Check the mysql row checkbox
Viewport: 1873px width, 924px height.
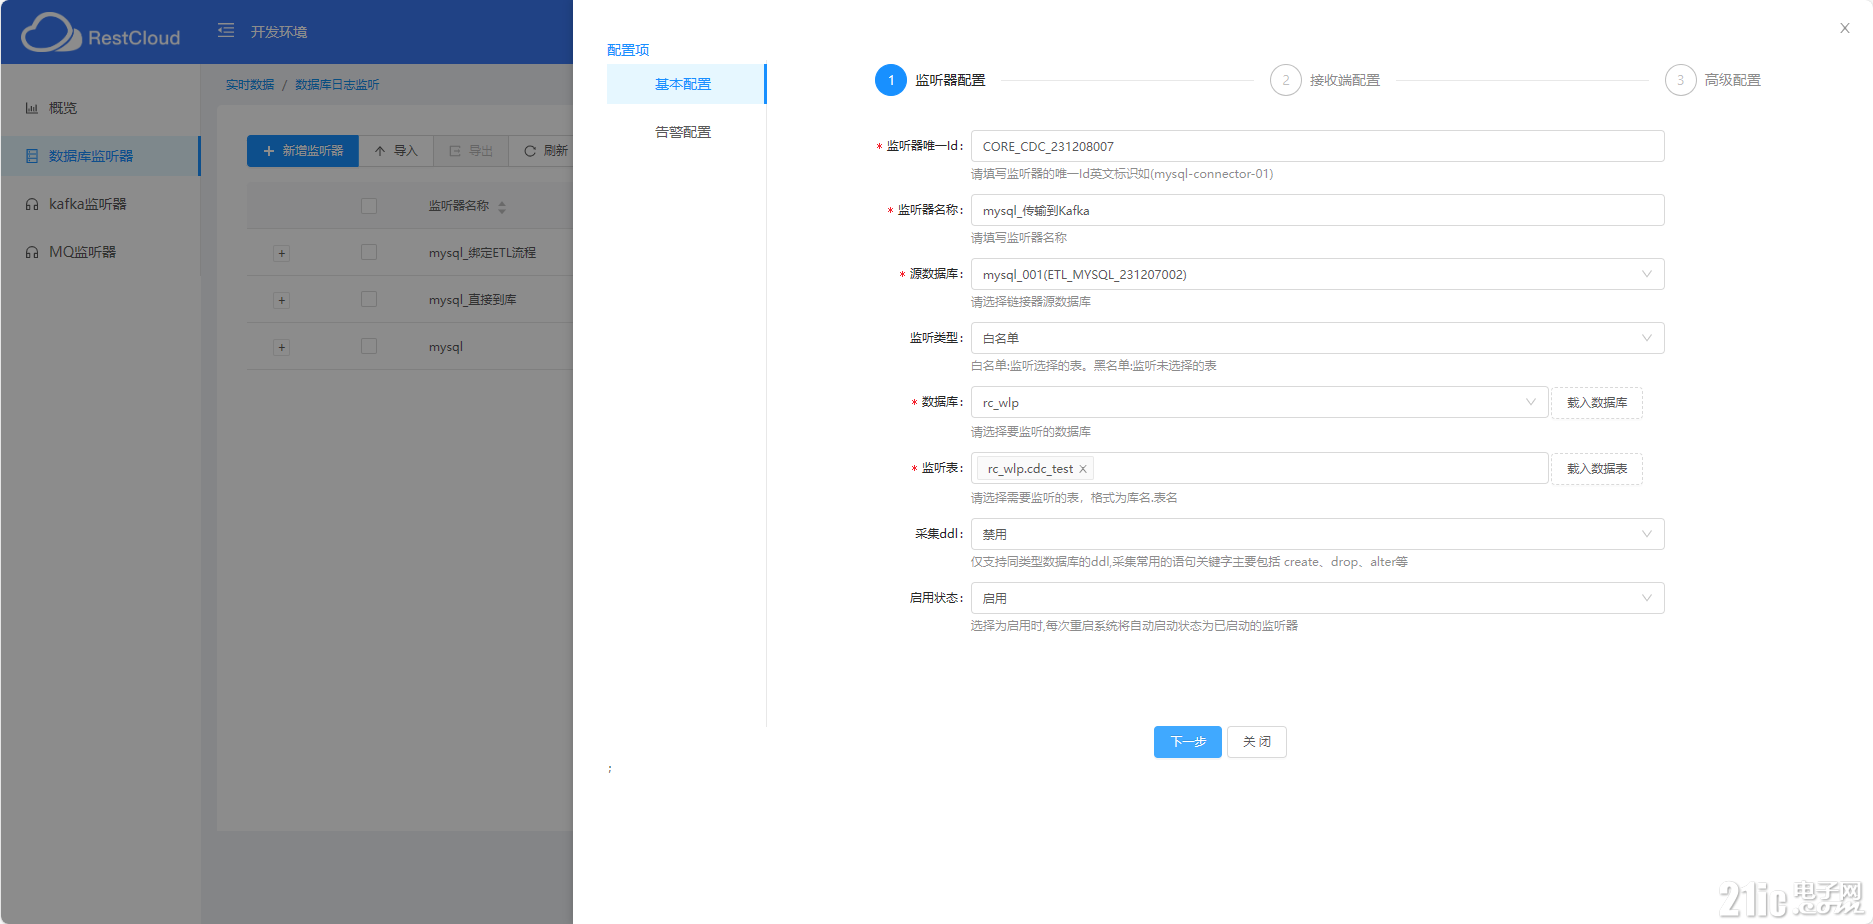coord(369,346)
